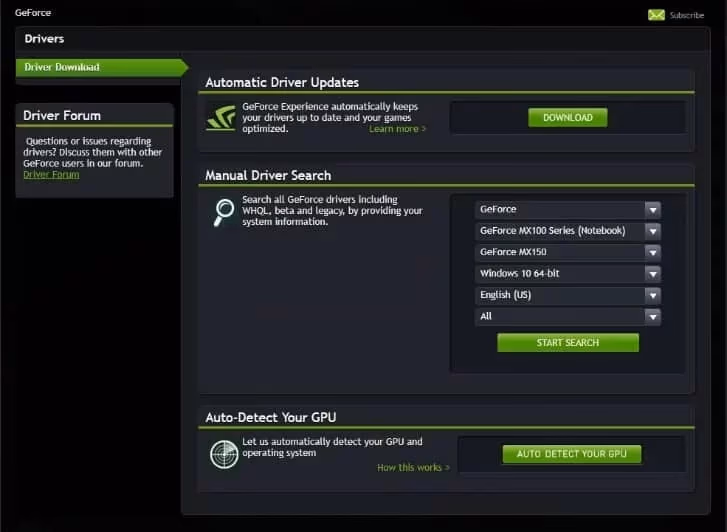Open the GeForce MX100 Series (Notebook) dropdown
The image size is (727, 532).
(568, 231)
